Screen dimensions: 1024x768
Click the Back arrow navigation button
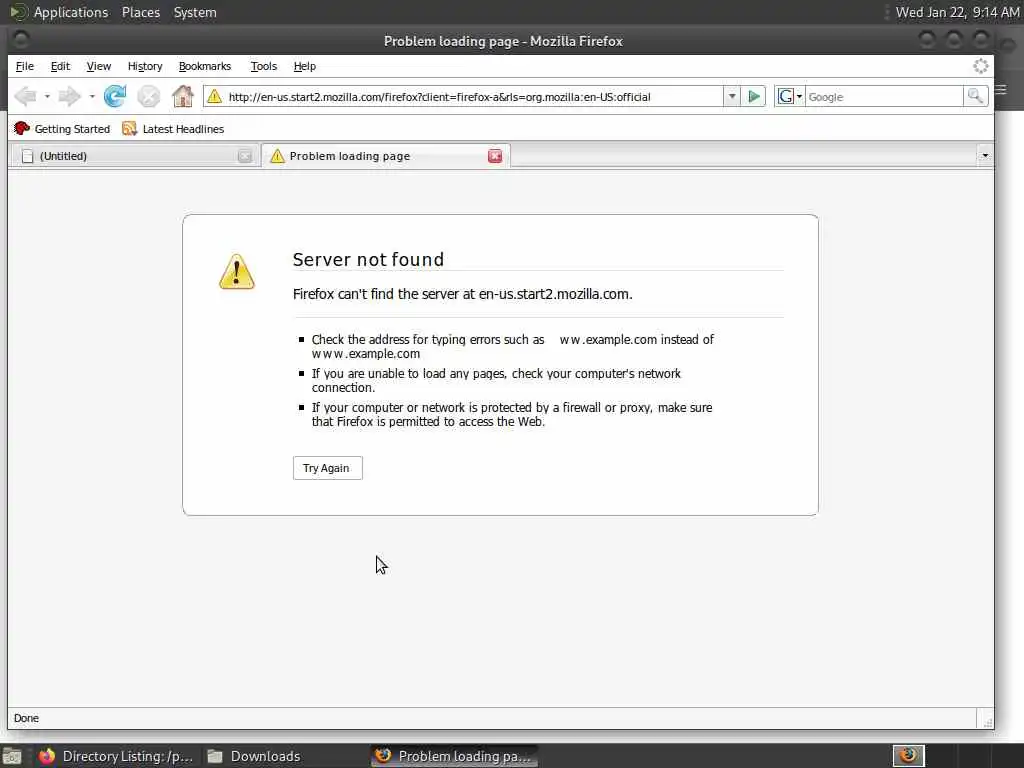pyautogui.click(x=25, y=97)
